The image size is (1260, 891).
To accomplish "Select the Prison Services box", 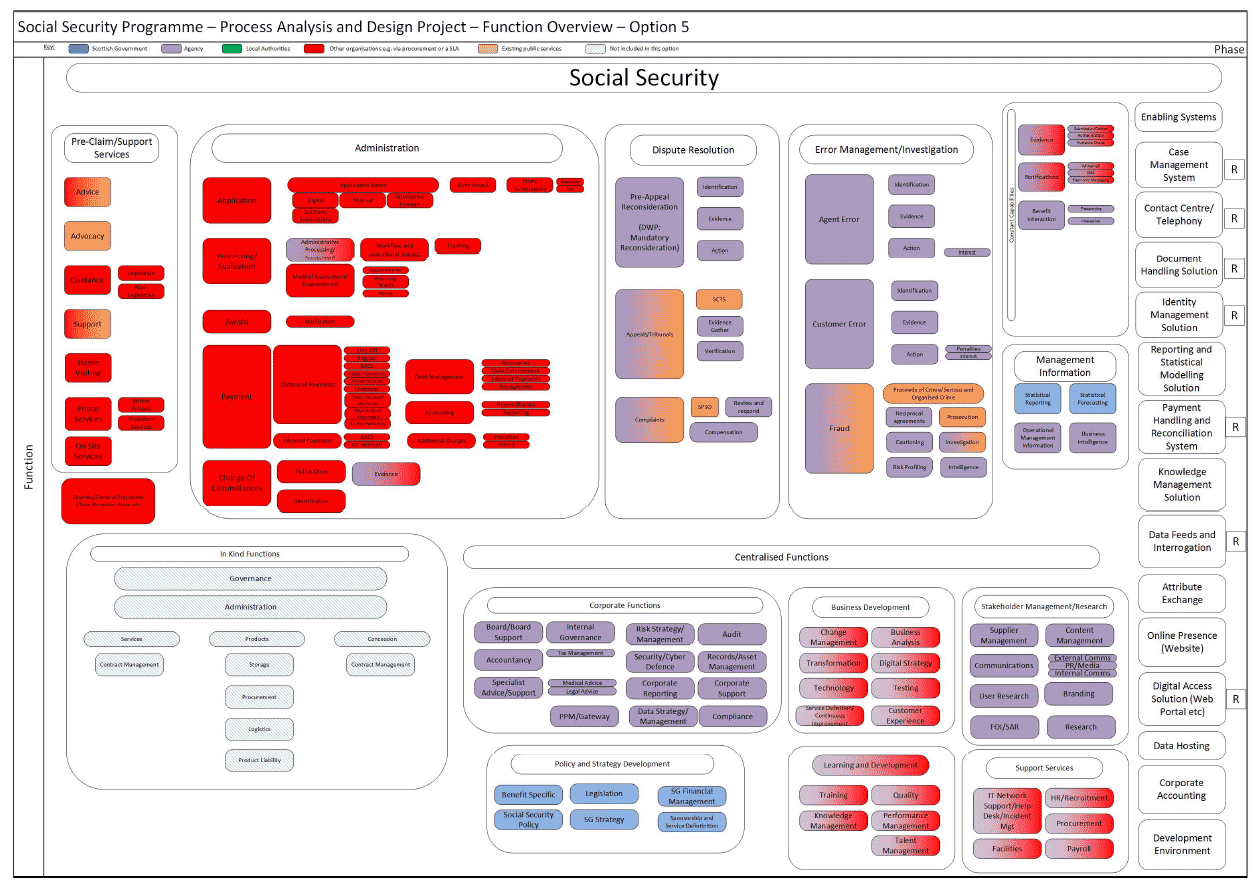I will pos(88,413).
